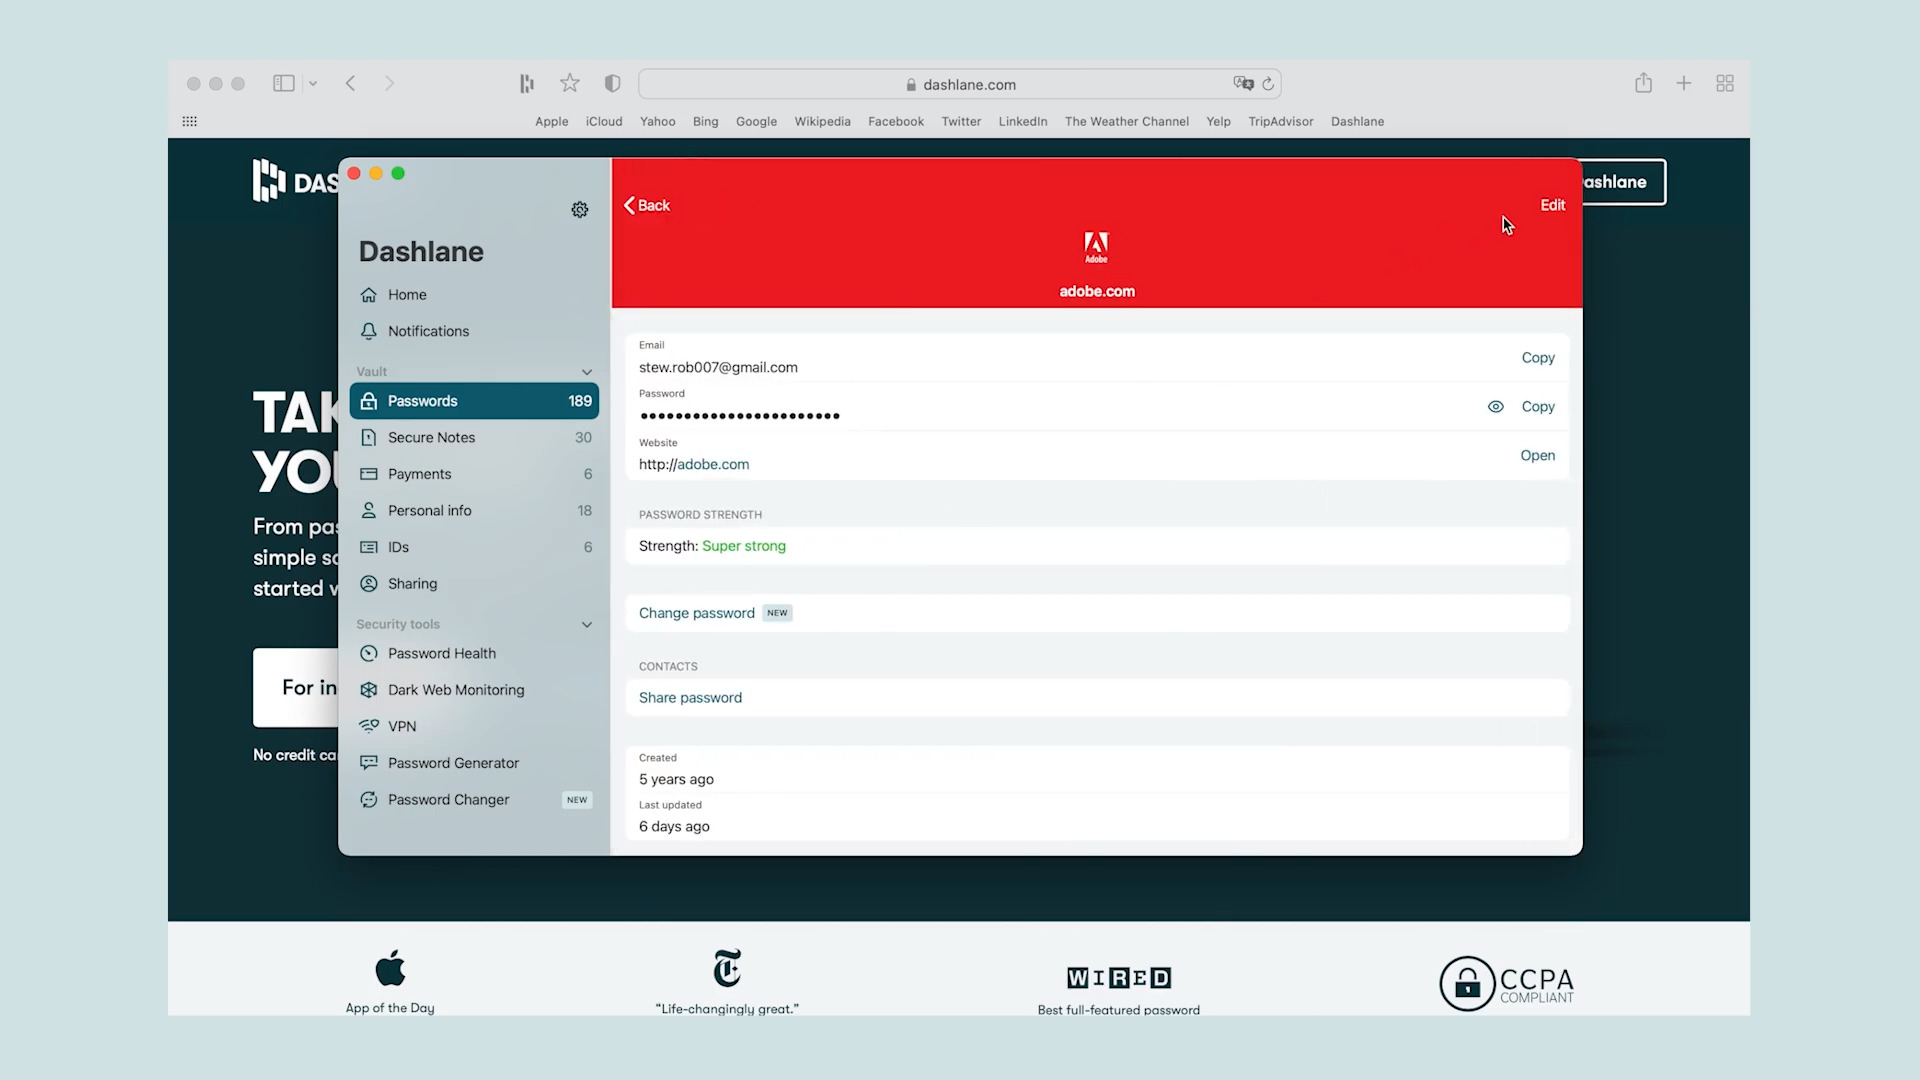Go Back to the password list
Screen dimensions: 1920x1080
647,205
